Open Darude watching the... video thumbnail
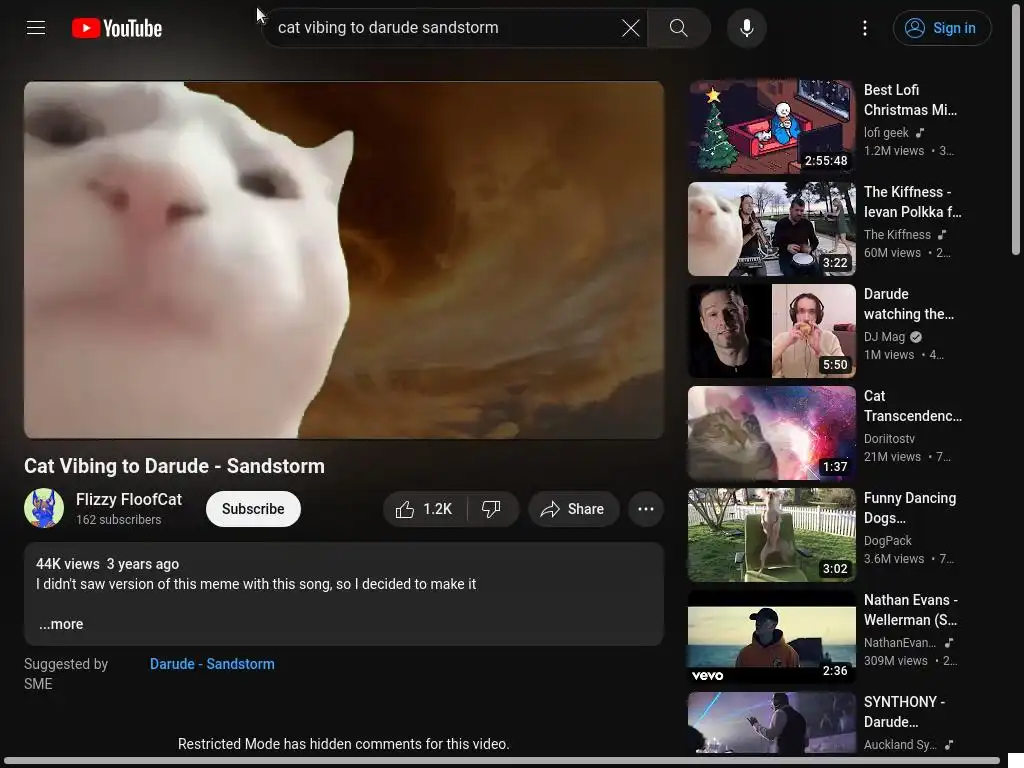 771,330
